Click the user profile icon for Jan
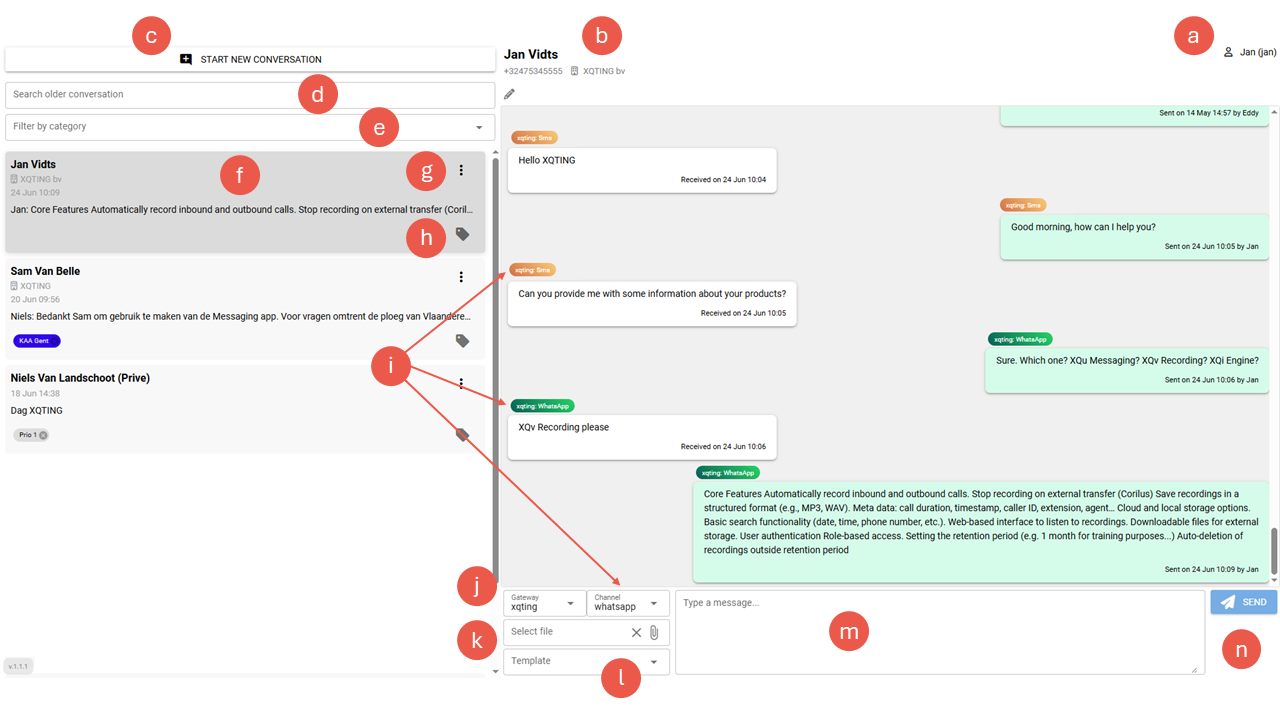The width and height of the screenshot is (1280, 720). 1228,52
